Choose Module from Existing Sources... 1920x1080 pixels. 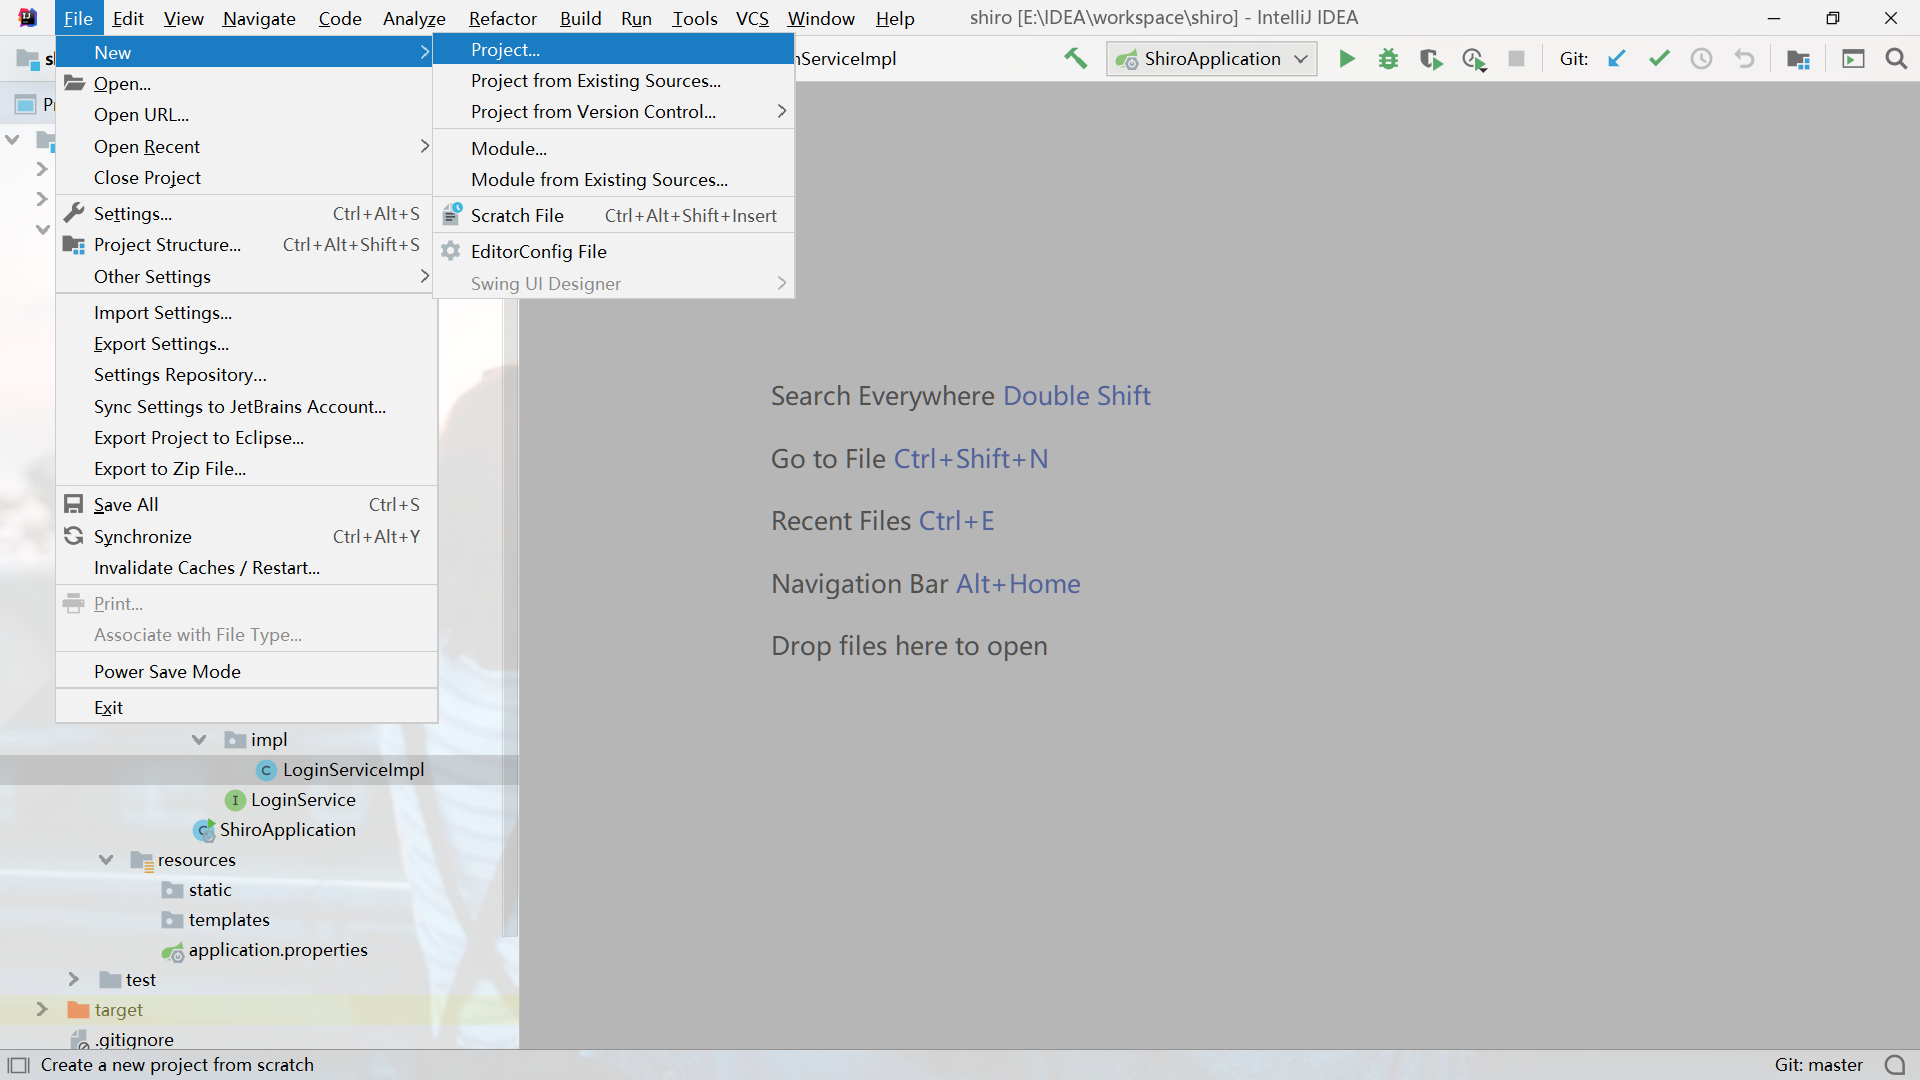614,179
